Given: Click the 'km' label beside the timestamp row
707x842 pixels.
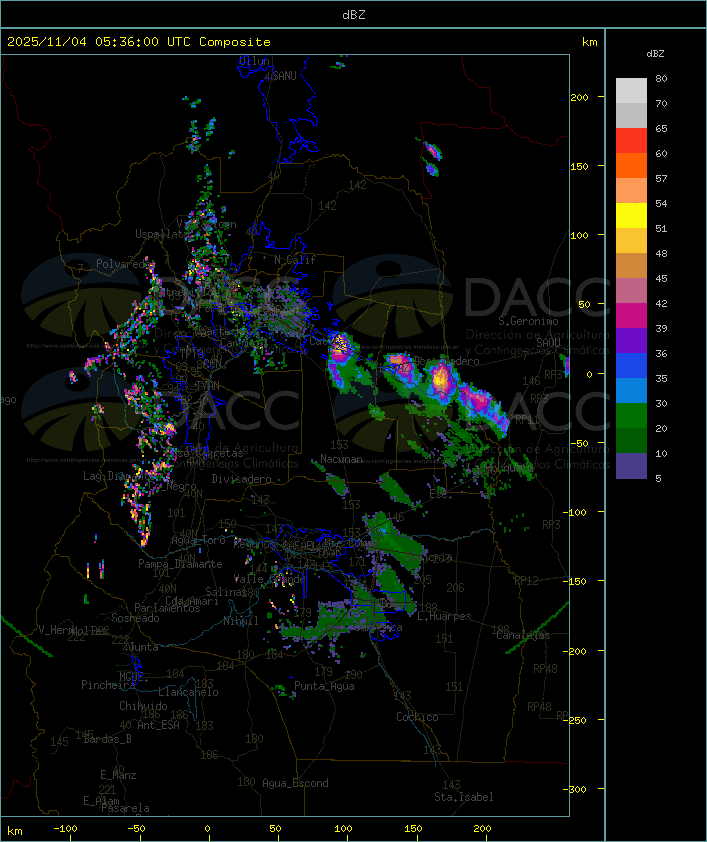Looking at the screenshot, I should [589, 42].
